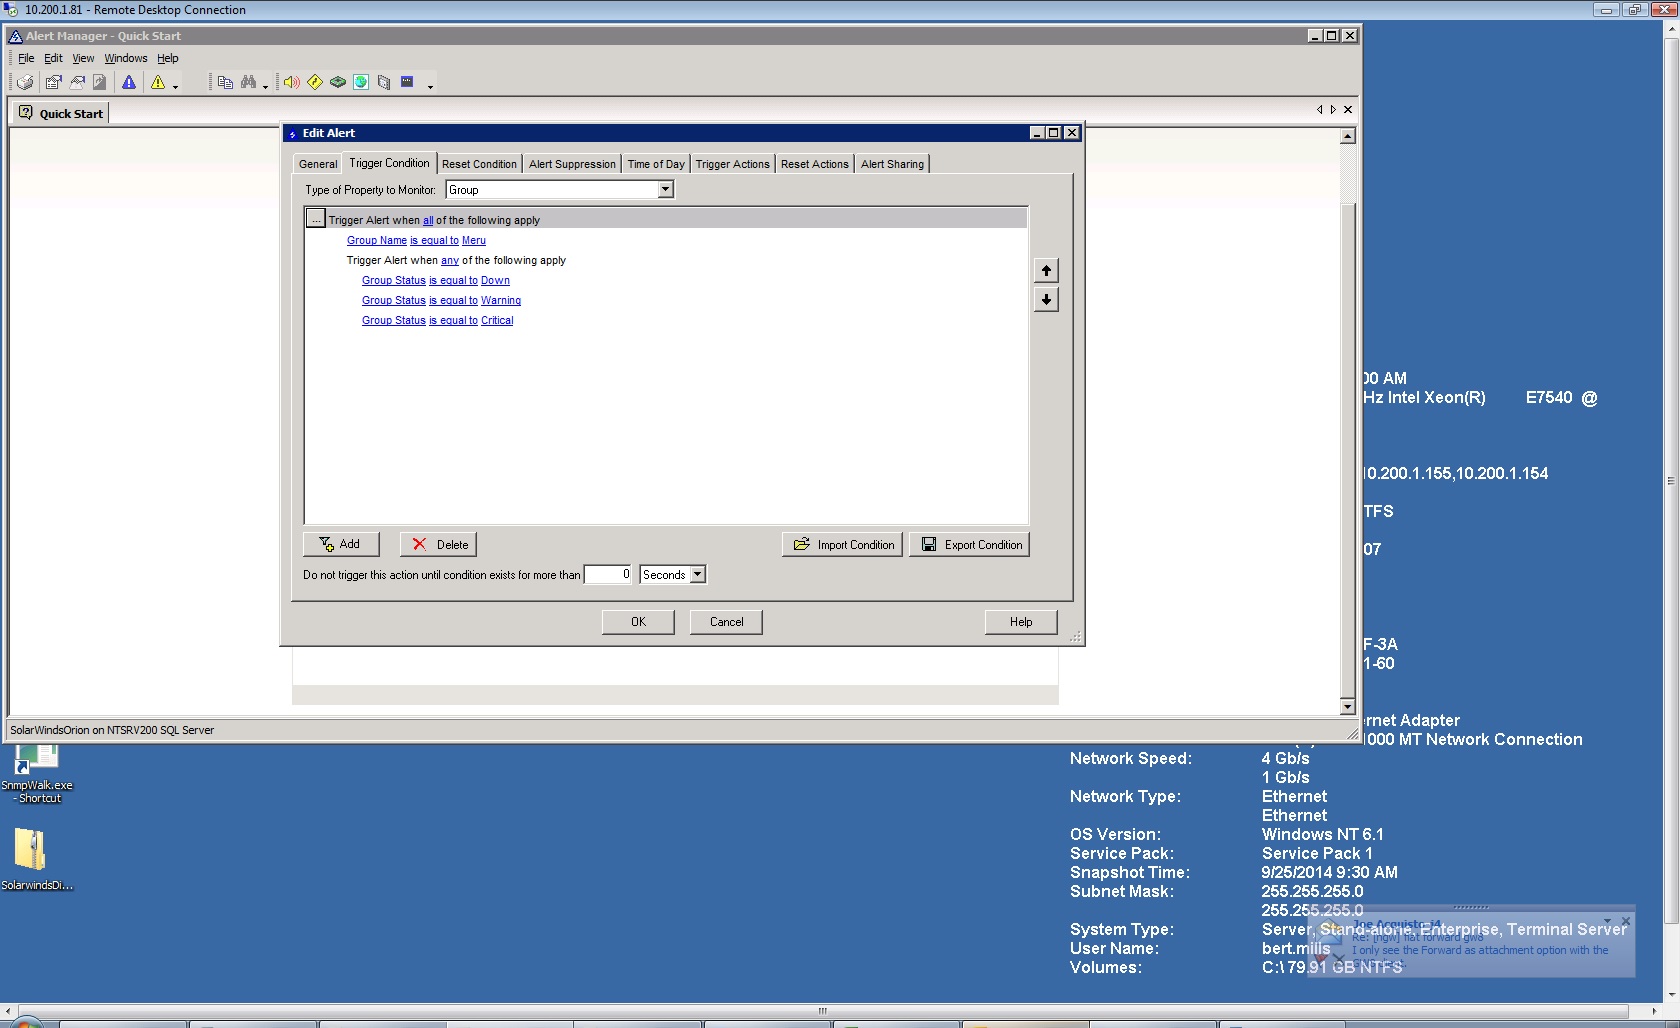Select the SolarwindsDi zip folder desktop icon
The width and height of the screenshot is (1680, 1028).
click(x=35, y=859)
